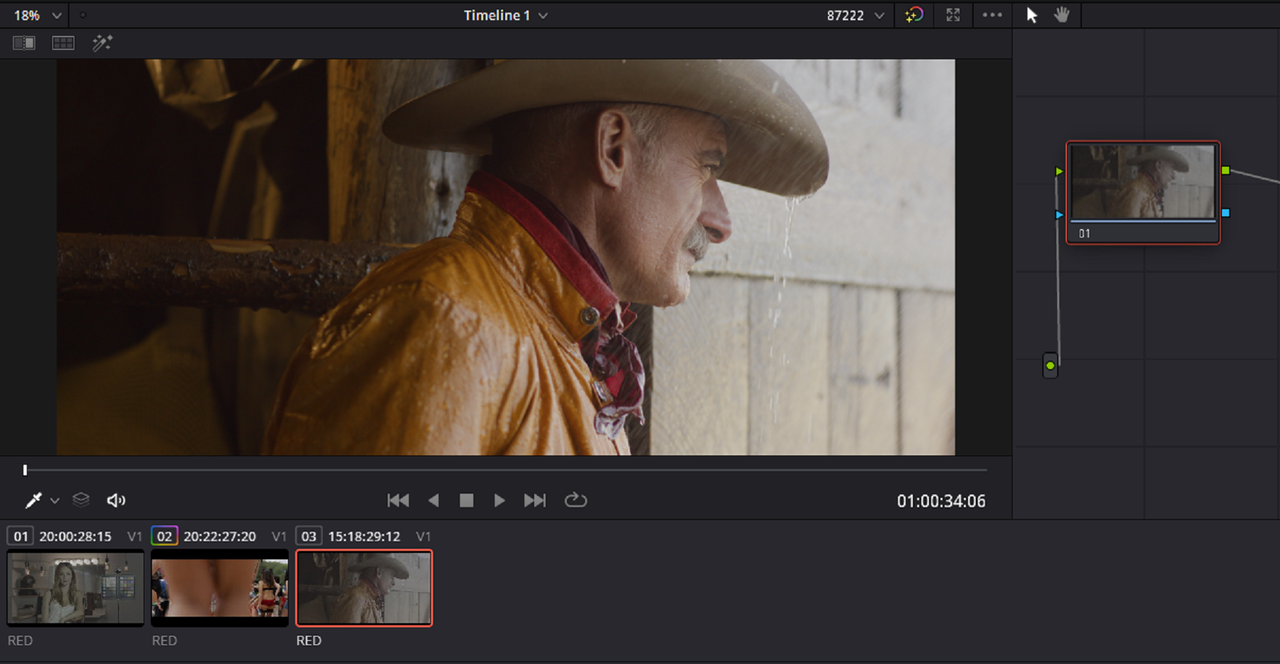Select the pointer arrow tool
Viewport: 1280px width, 664px height.
point(1033,15)
